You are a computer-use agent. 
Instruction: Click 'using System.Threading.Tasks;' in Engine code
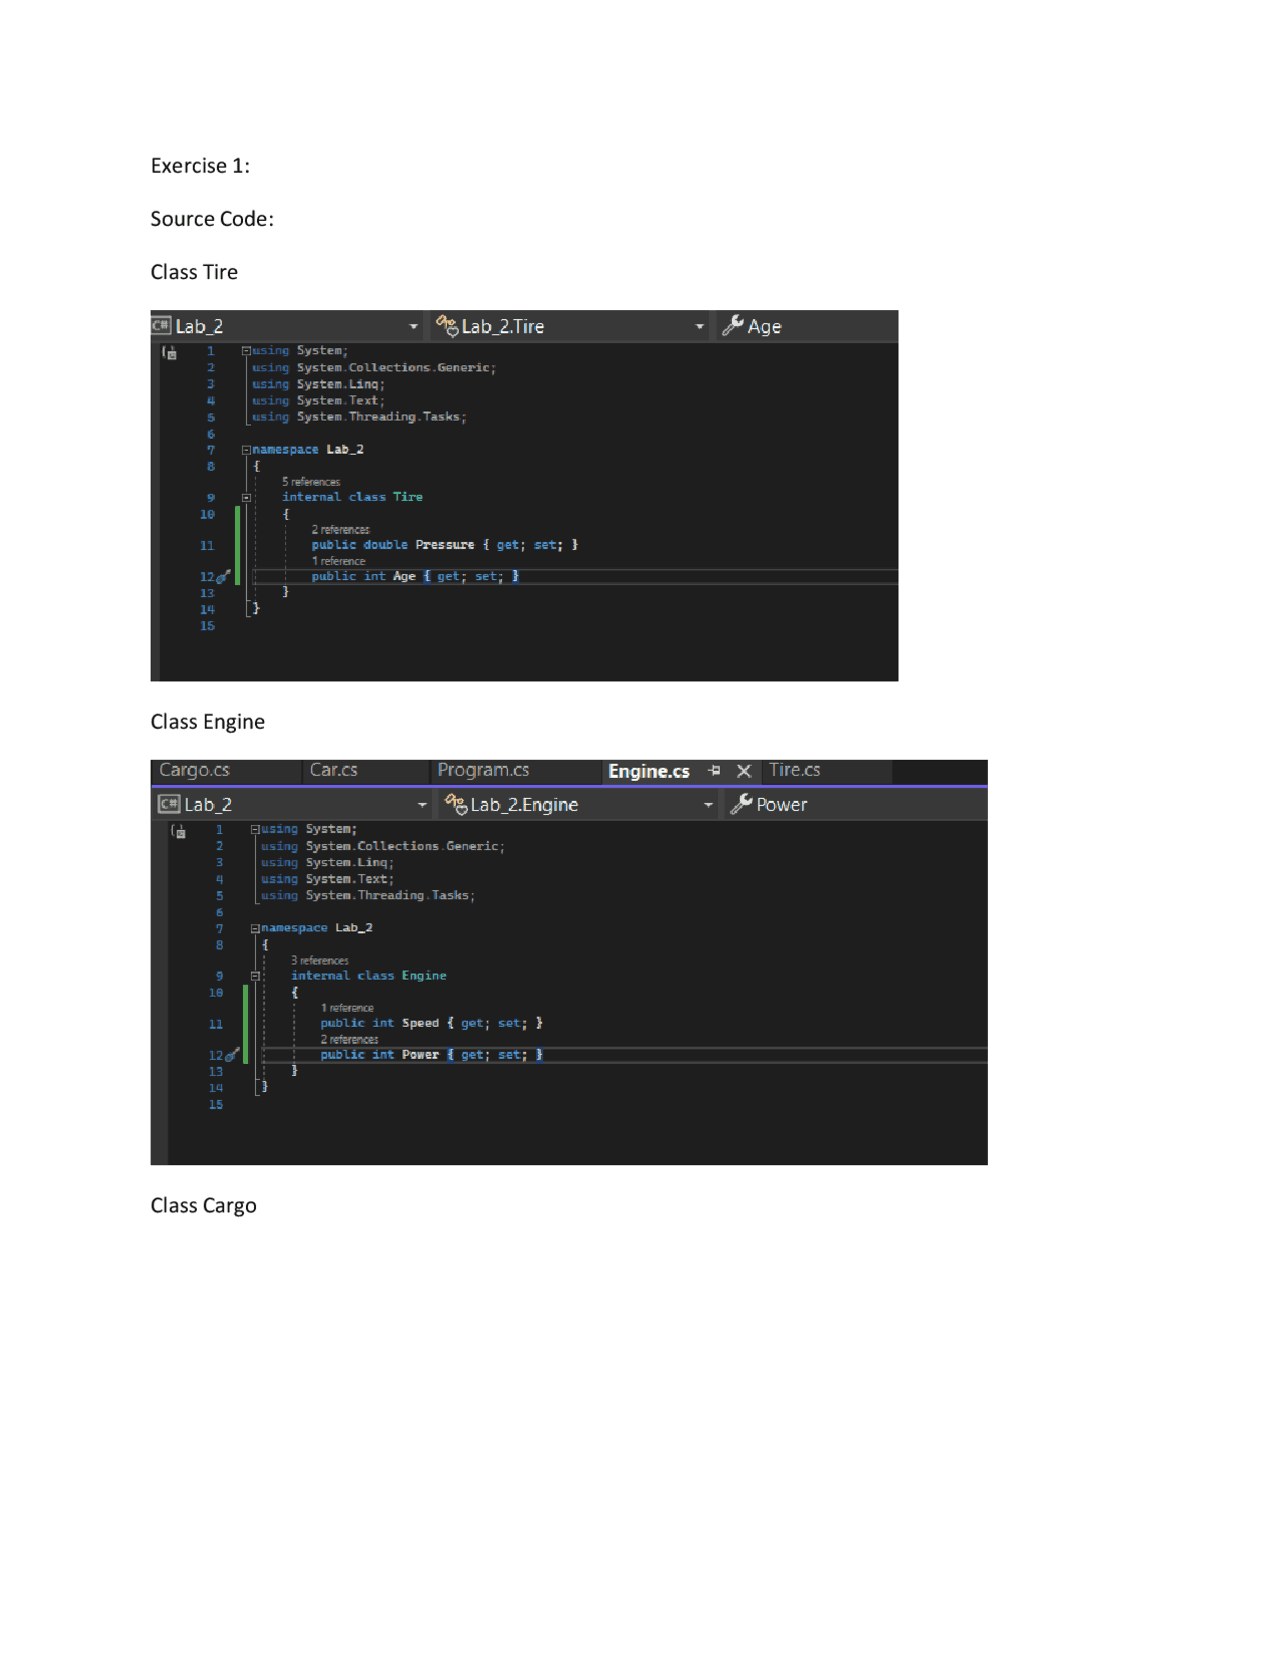point(368,895)
